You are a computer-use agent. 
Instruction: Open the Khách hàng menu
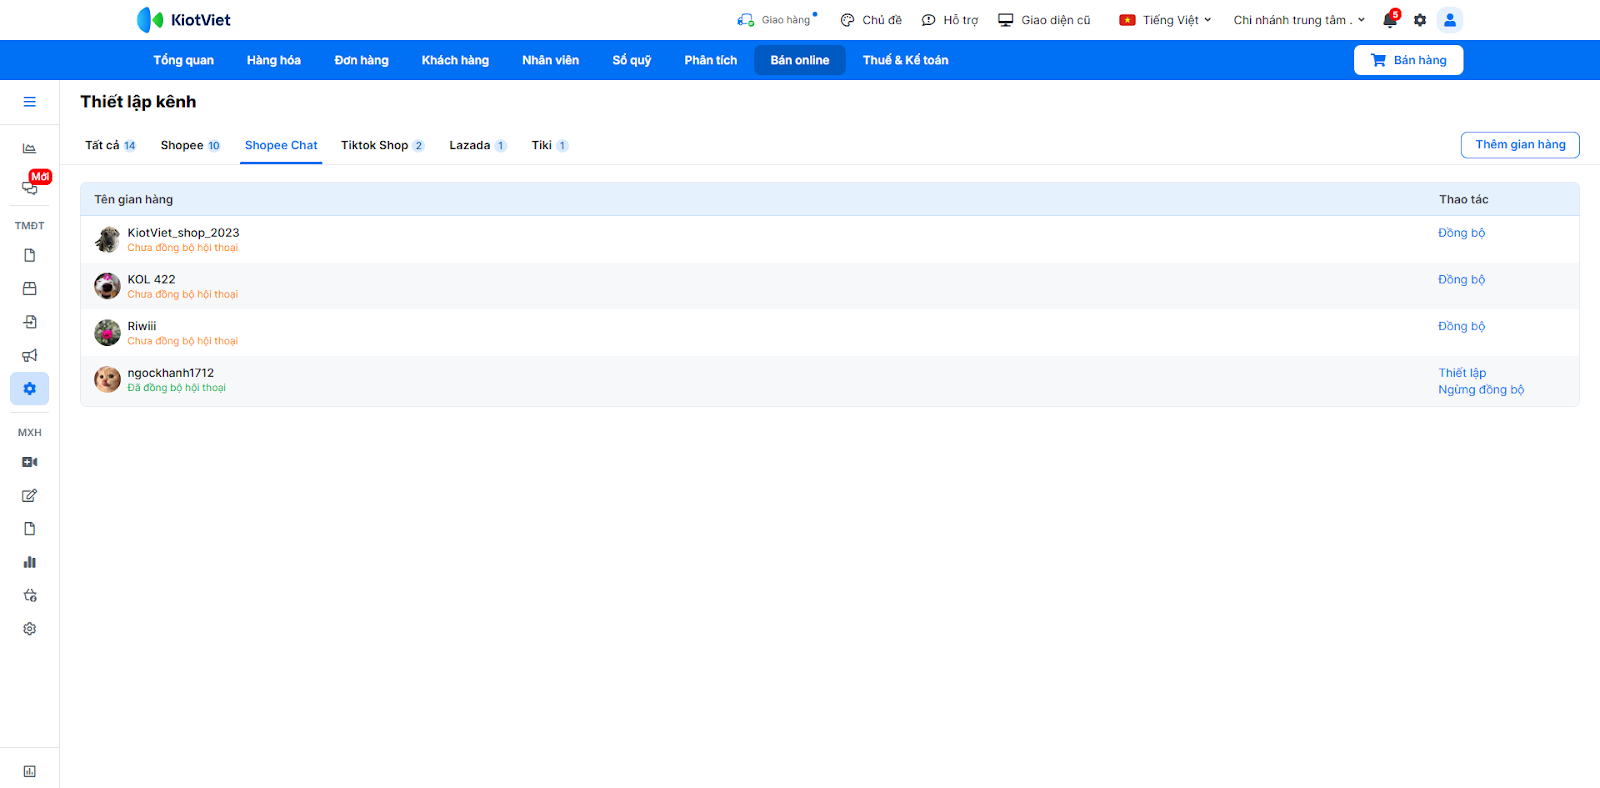pos(455,60)
